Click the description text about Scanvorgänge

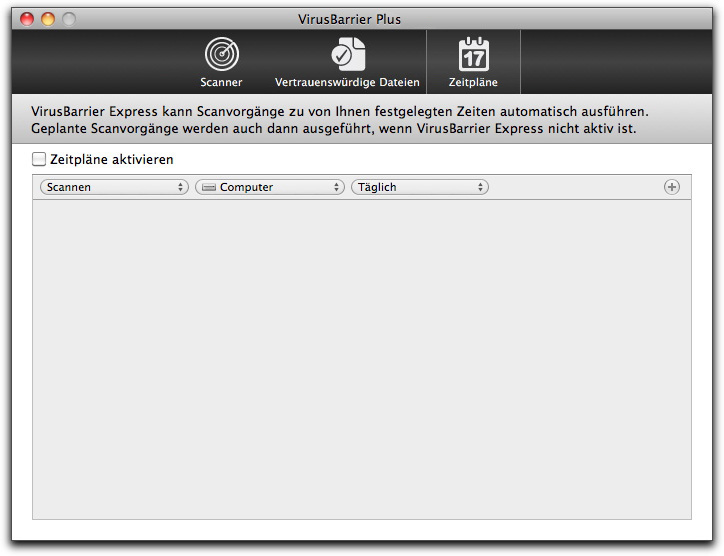pos(340,120)
